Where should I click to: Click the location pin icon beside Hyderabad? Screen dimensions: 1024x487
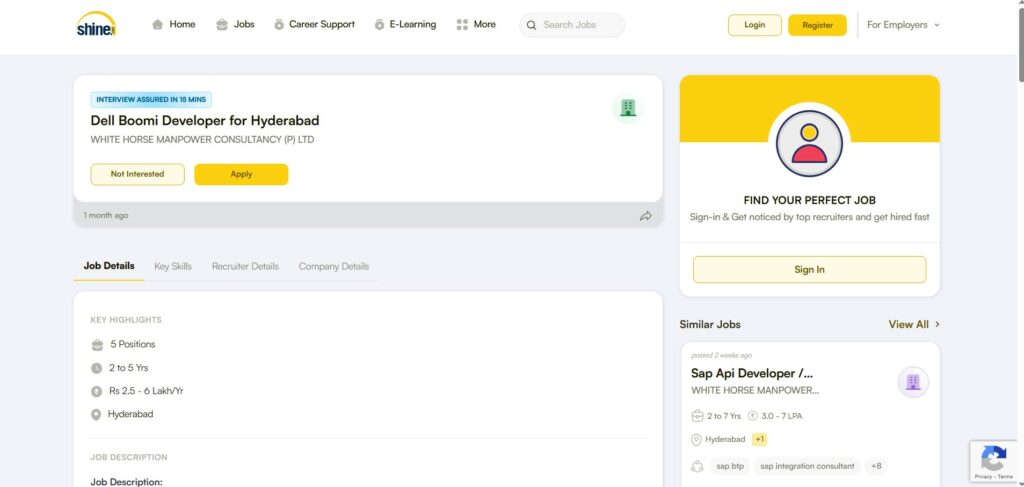point(96,414)
